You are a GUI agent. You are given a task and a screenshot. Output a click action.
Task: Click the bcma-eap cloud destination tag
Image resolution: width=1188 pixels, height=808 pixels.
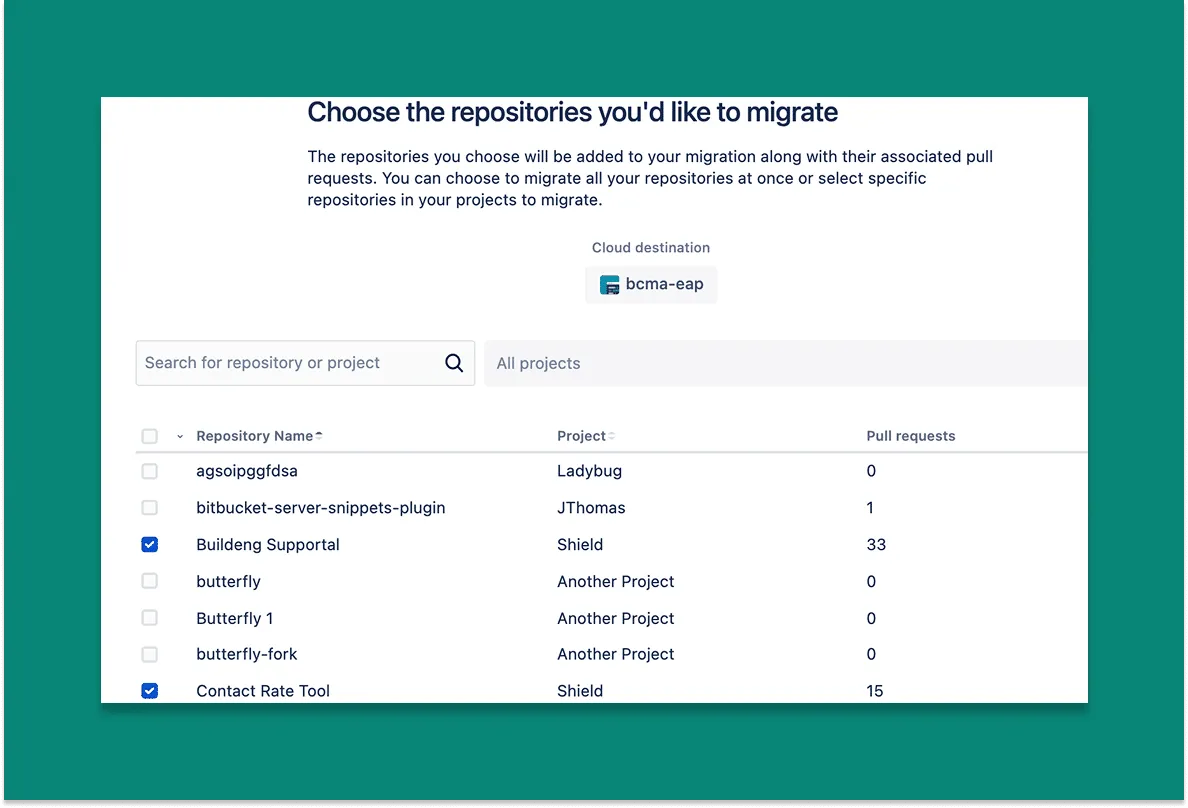[x=652, y=285]
